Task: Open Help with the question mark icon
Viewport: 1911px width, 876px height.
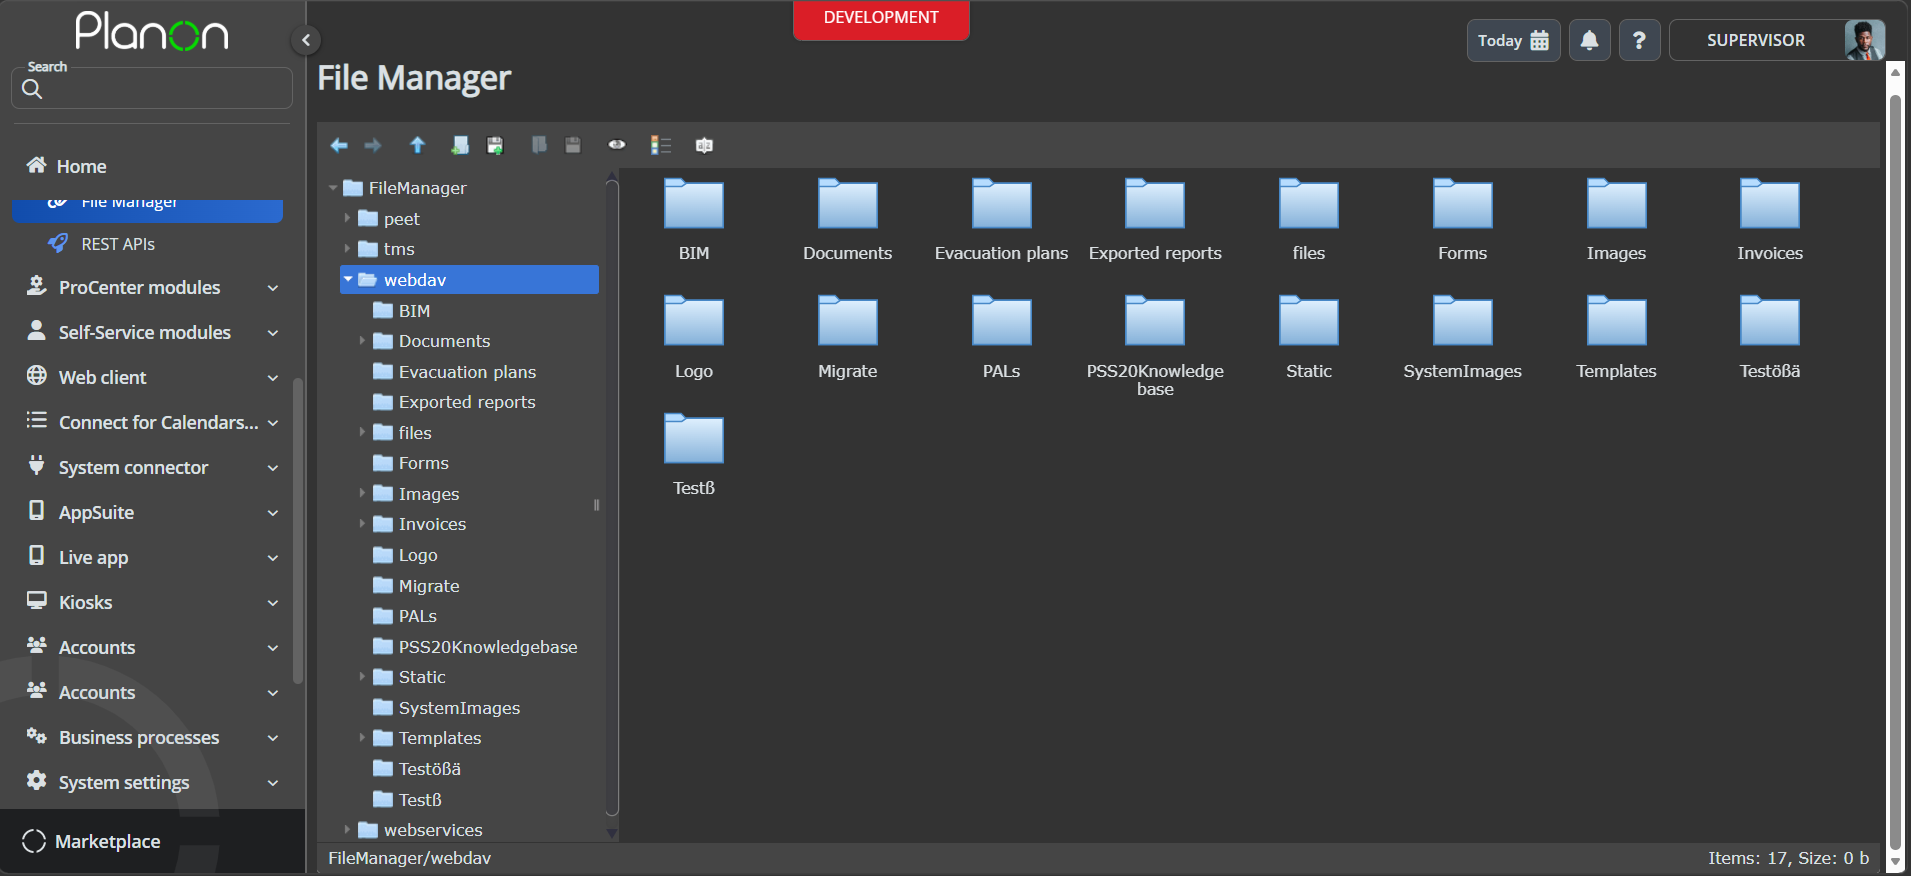Action: [1640, 41]
